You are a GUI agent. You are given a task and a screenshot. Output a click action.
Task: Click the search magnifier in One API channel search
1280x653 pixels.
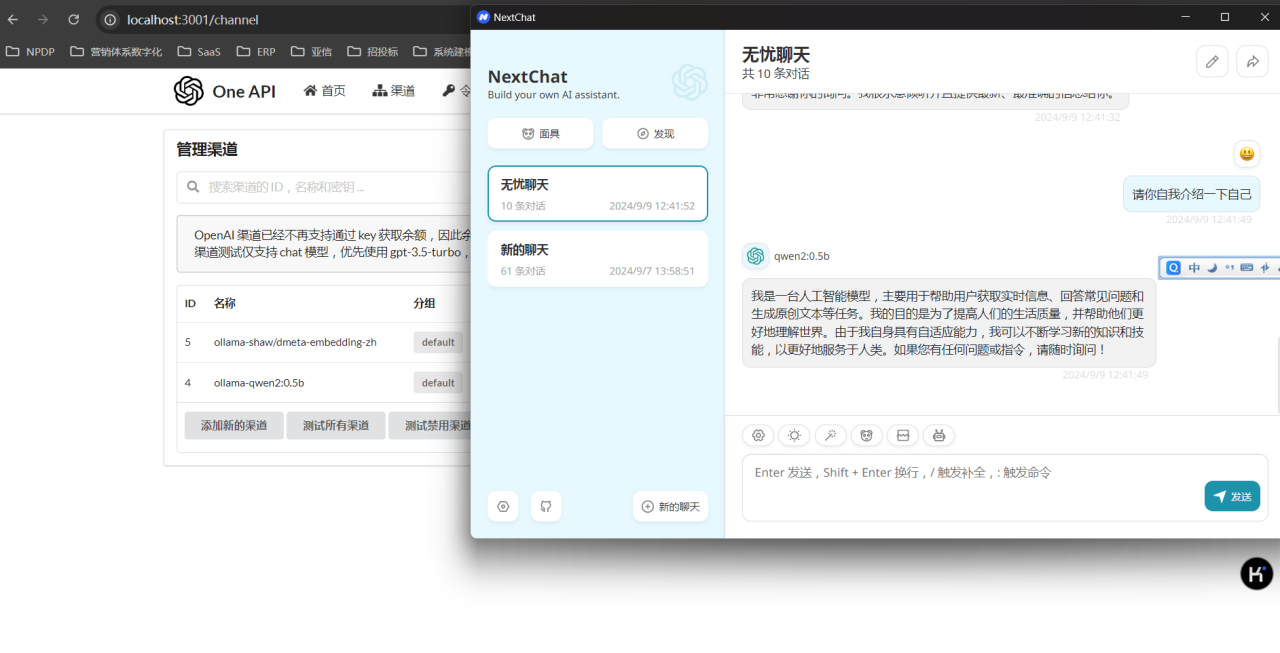tap(192, 187)
